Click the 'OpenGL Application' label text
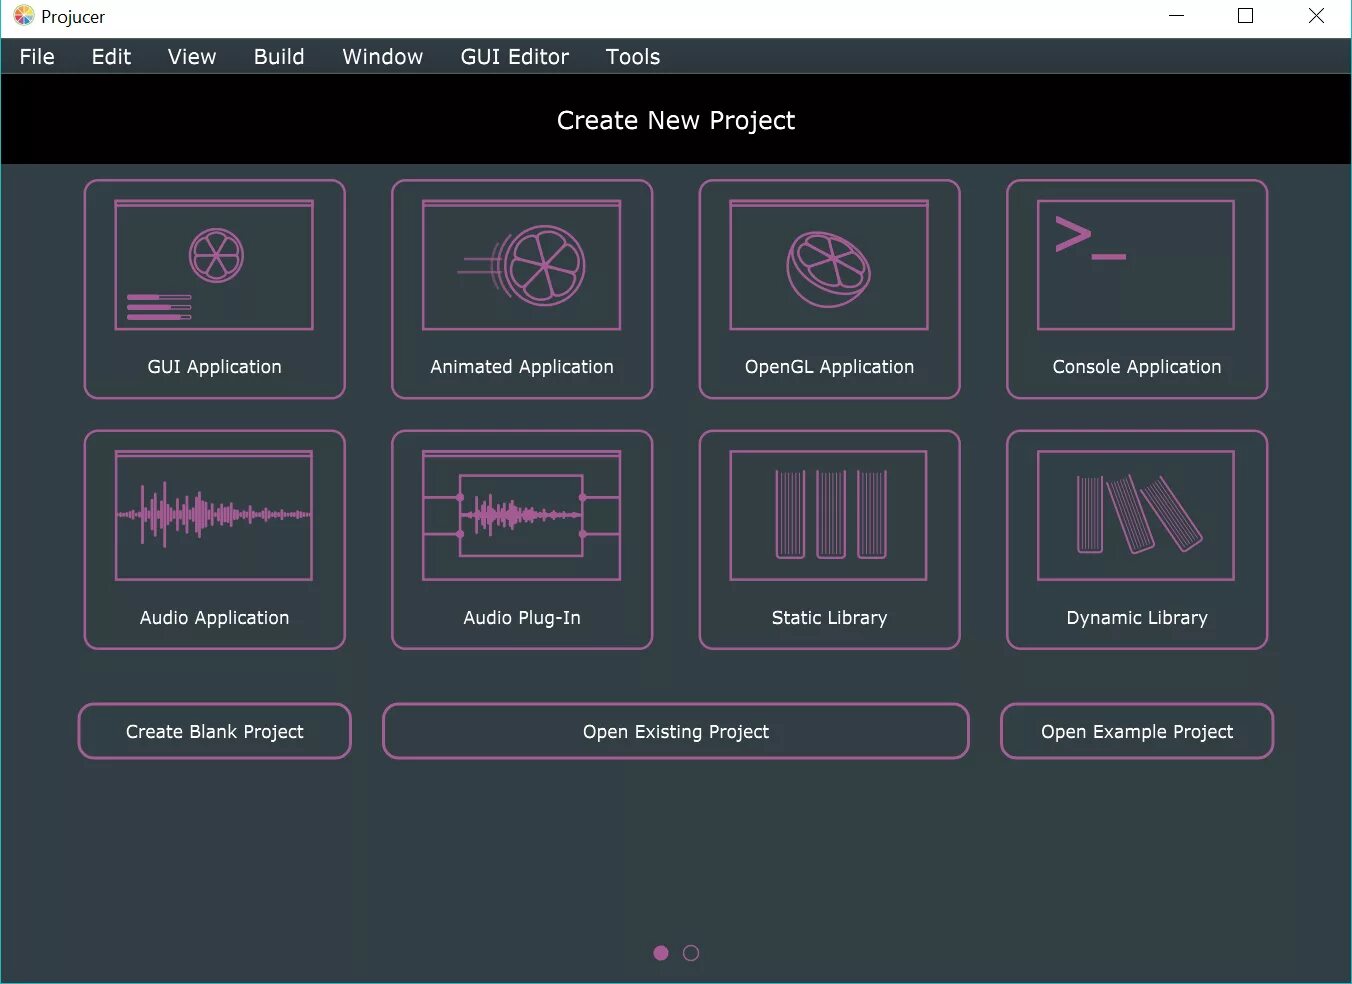The height and width of the screenshot is (984, 1352). 829,367
